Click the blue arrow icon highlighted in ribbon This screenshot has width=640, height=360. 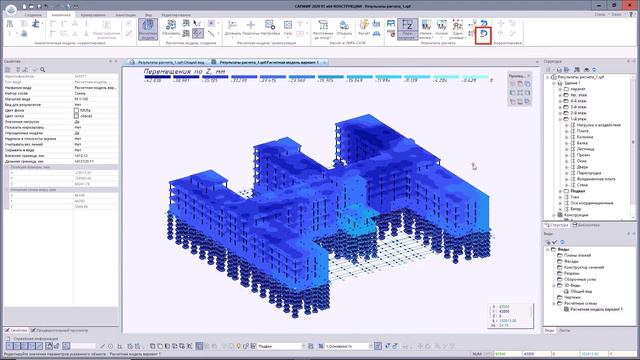[484, 34]
